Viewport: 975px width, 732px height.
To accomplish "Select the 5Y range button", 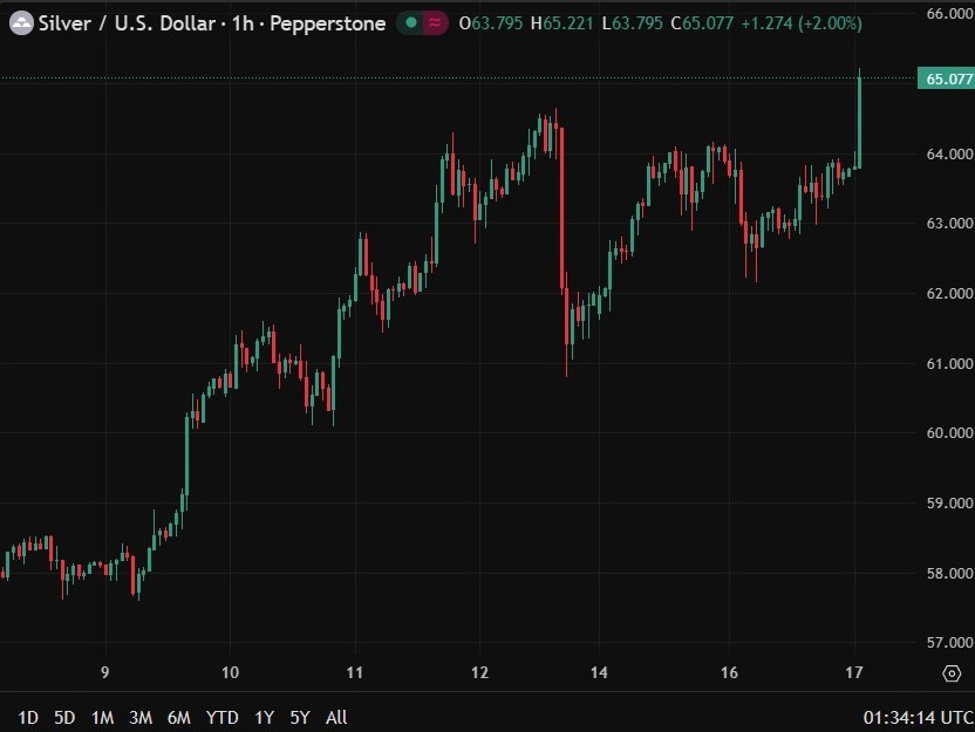I will tap(302, 717).
